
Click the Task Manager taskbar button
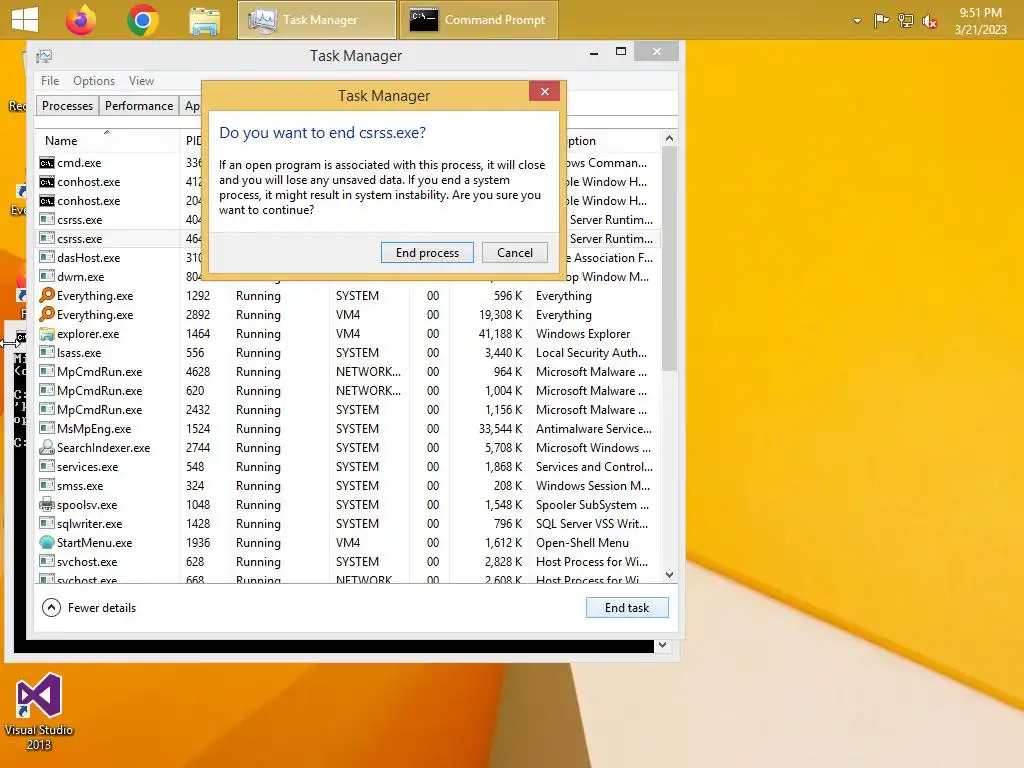click(317, 20)
